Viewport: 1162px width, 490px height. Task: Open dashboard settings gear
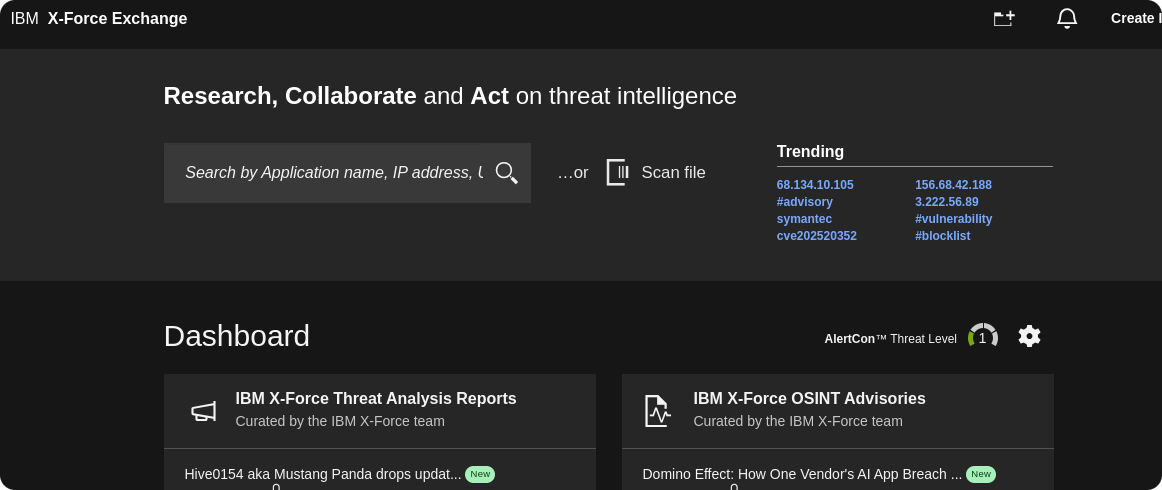click(x=1029, y=336)
